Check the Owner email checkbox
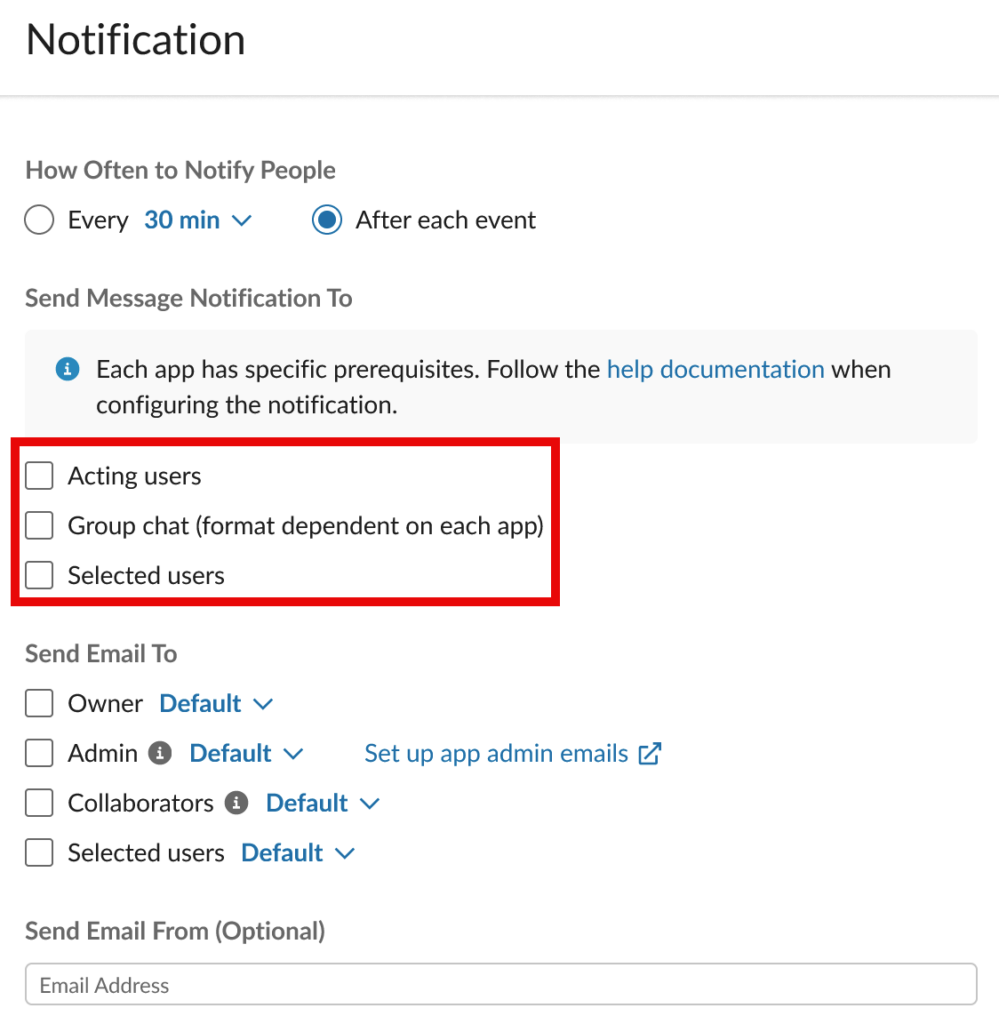 point(38,703)
